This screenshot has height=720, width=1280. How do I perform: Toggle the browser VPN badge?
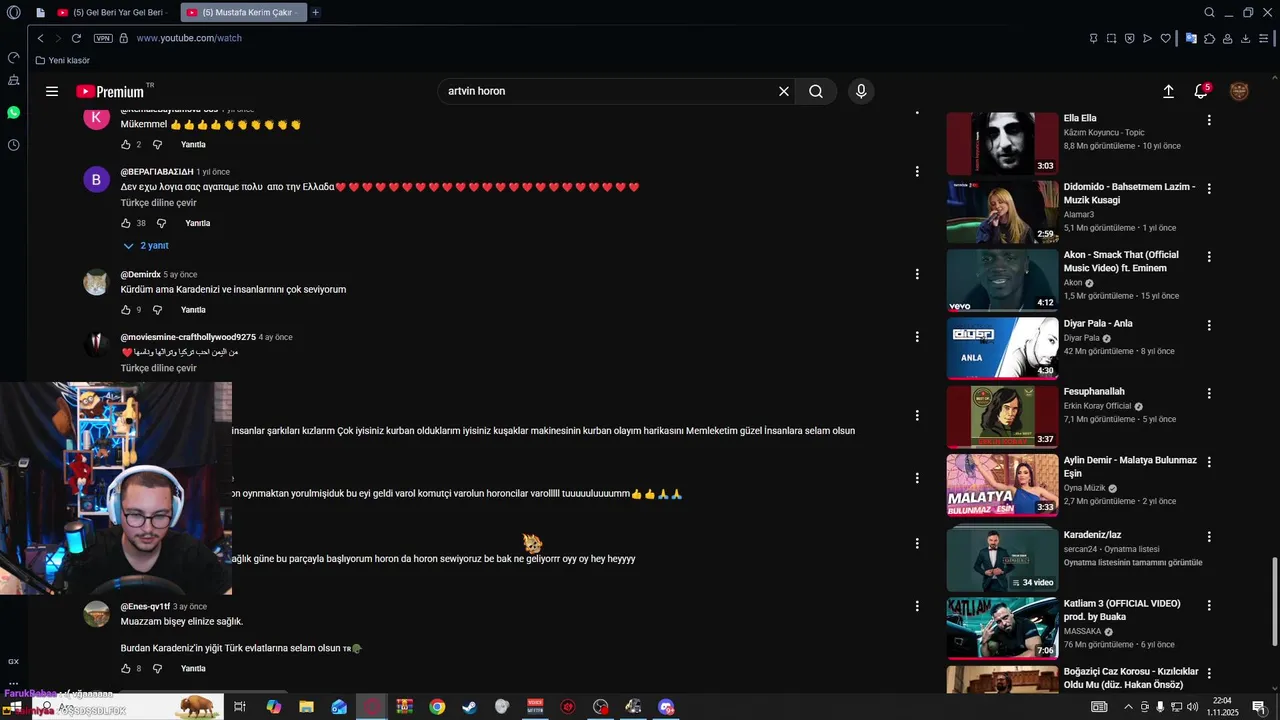tap(103, 38)
